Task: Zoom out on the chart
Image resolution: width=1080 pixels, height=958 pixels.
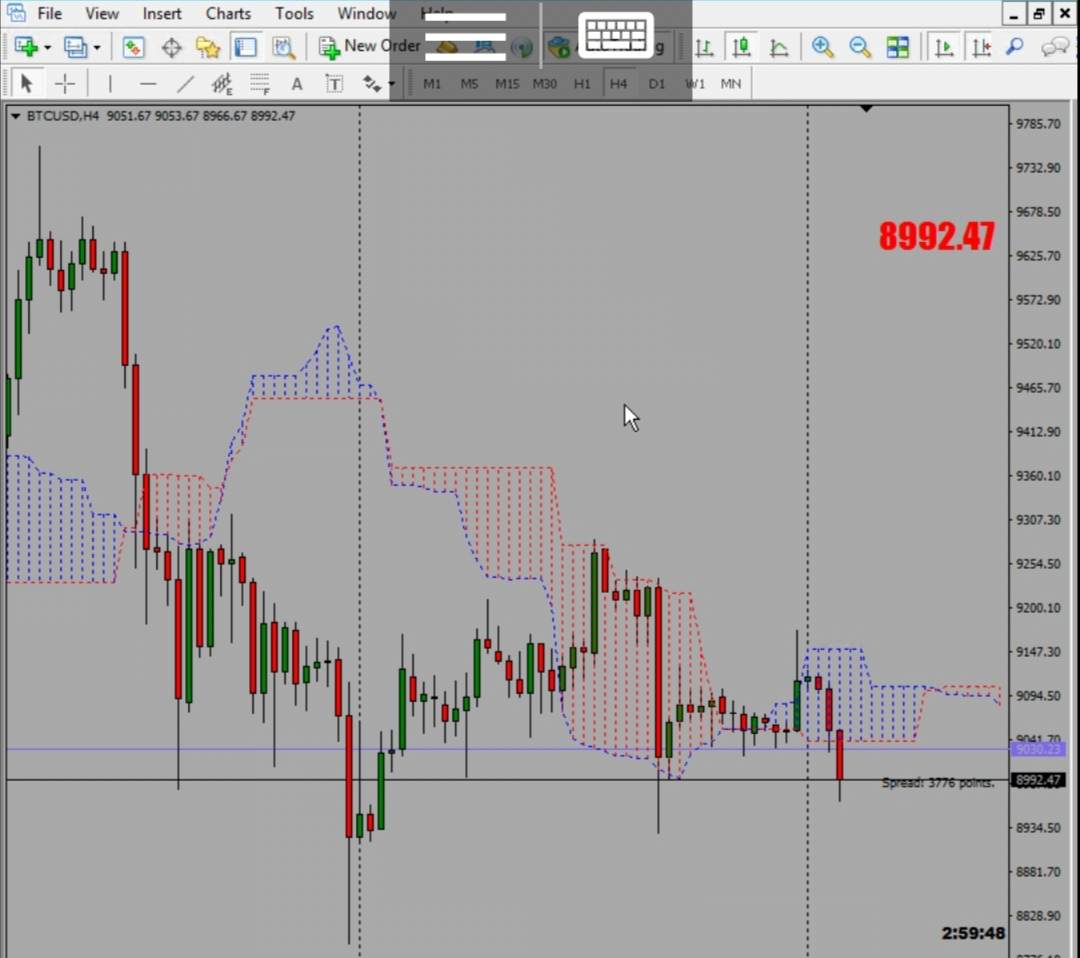Action: pos(860,47)
